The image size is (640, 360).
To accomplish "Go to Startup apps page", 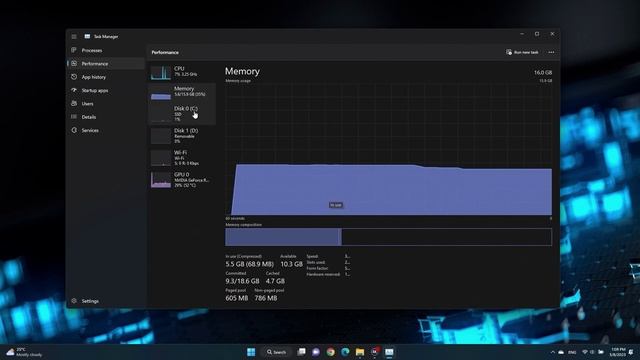I will pyautogui.click(x=106, y=90).
